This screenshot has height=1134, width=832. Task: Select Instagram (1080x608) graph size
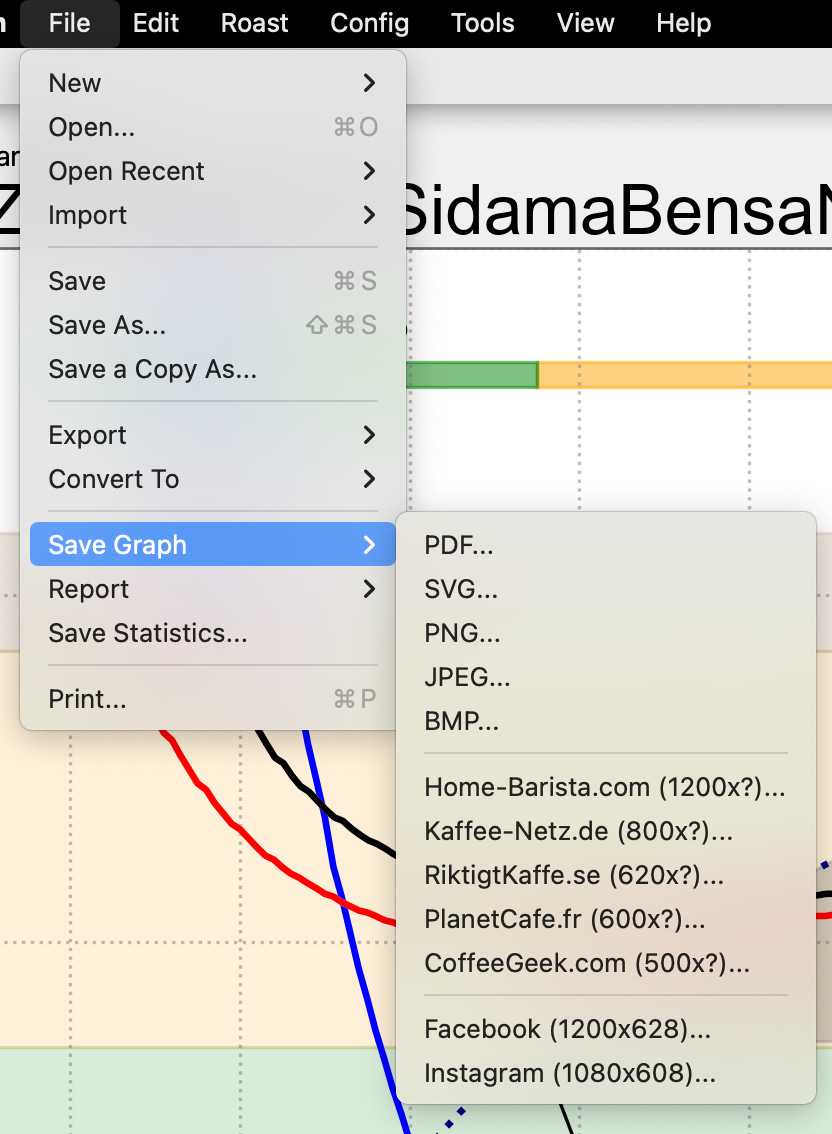(570, 1073)
